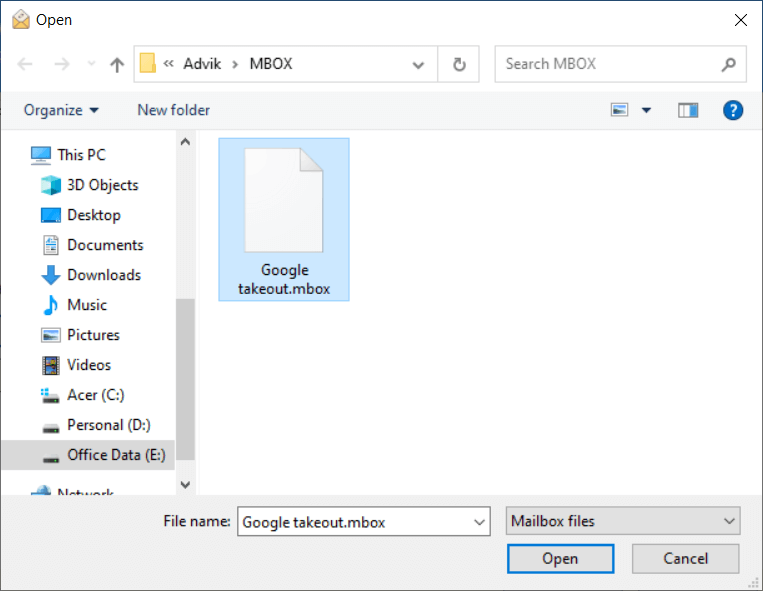The image size is (763, 591).
Task: Create a New folder
Action: point(174,110)
